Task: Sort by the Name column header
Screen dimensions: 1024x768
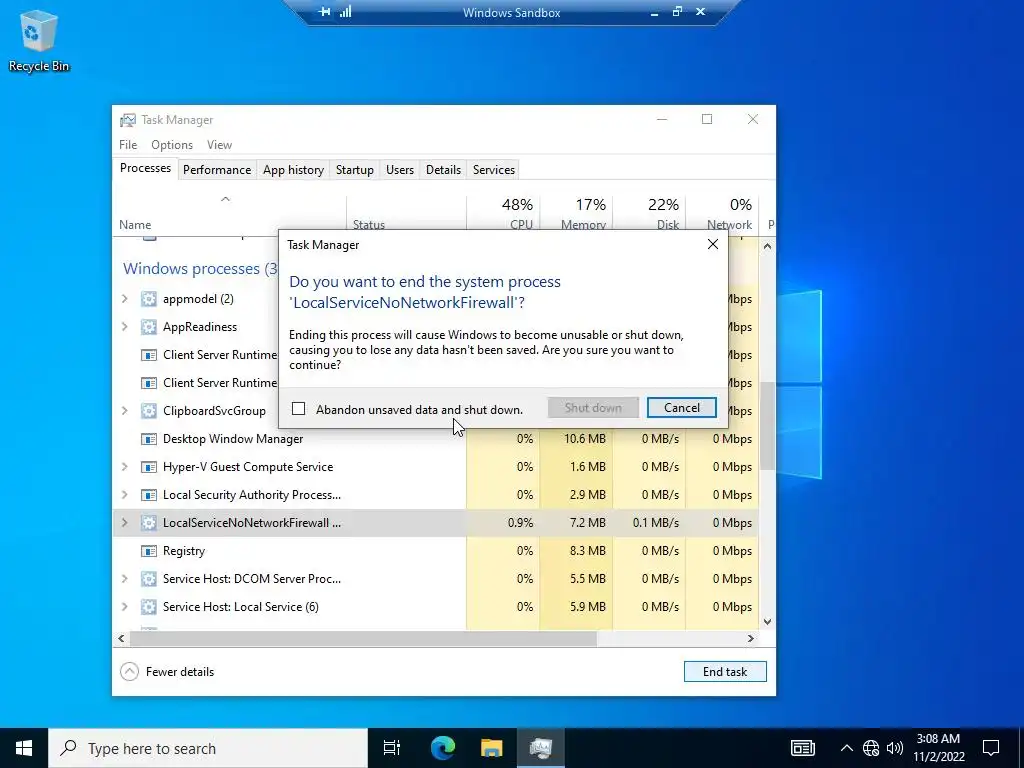Action: pos(229,213)
